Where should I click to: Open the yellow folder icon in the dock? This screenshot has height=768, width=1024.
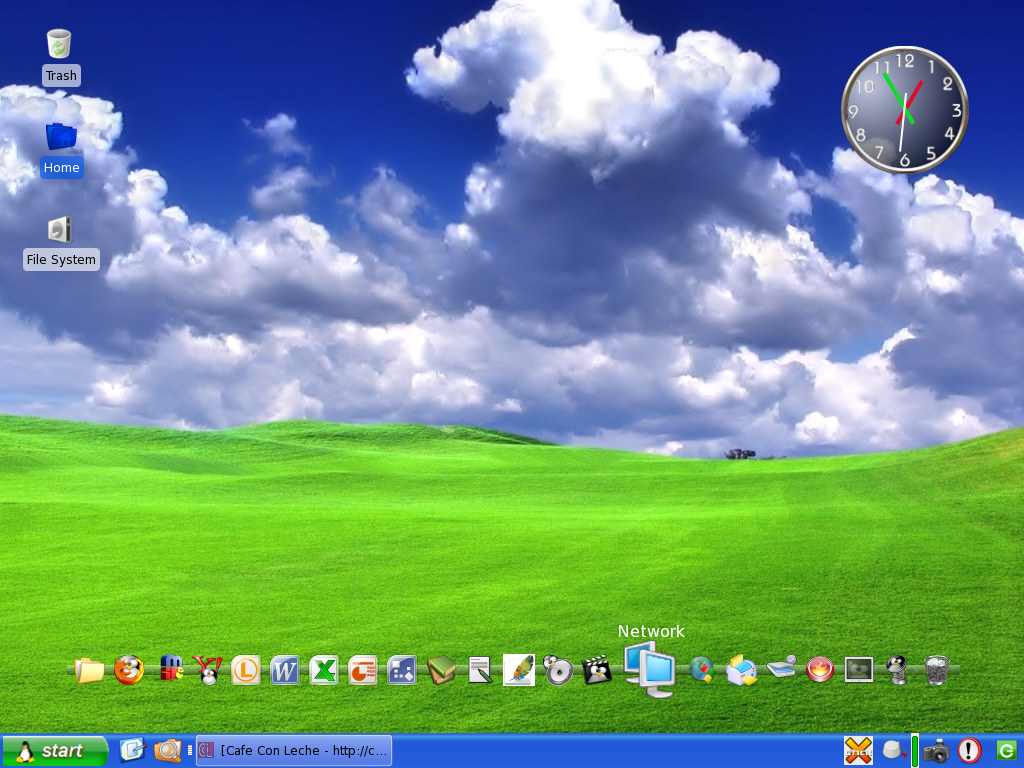pos(89,670)
